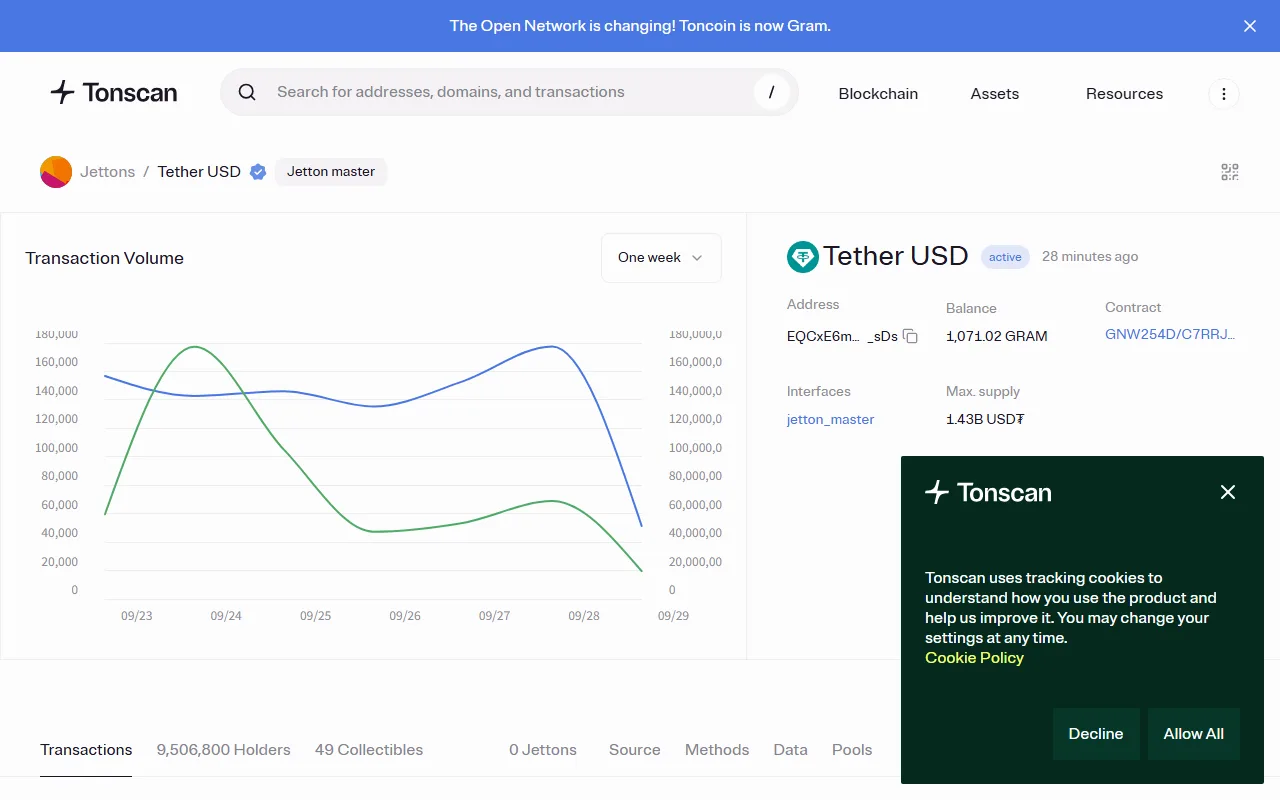This screenshot has width=1280, height=800.
Task: Click the Tonscan logo in header
Action: coord(114,93)
